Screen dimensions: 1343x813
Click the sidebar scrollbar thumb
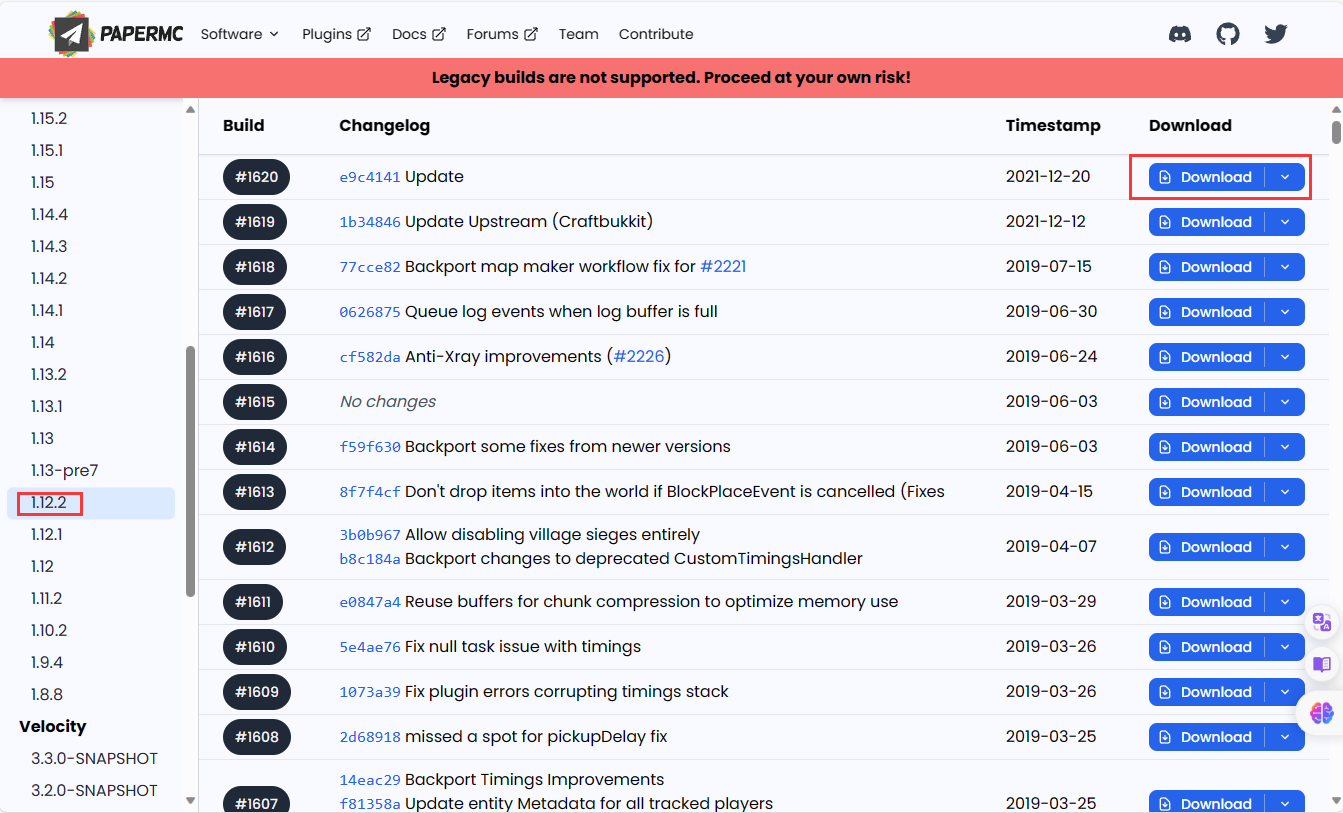click(190, 471)
